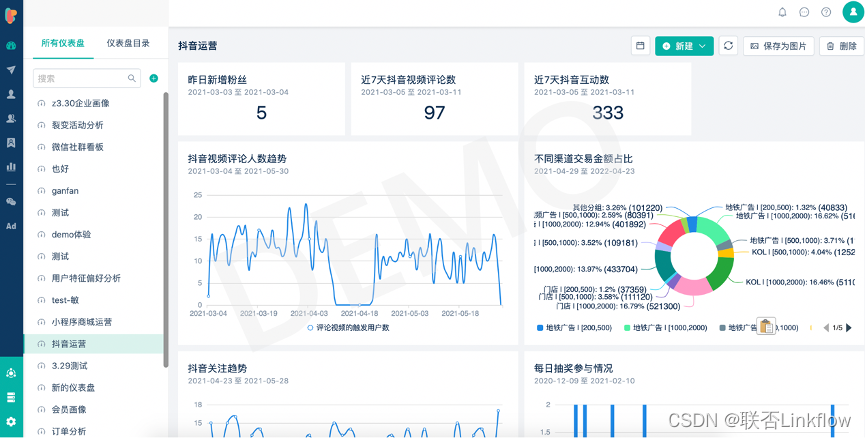Viewport: 866px width, 439px height.
Task: Open the user avatar menu
Action: click(x=853, y=12)
